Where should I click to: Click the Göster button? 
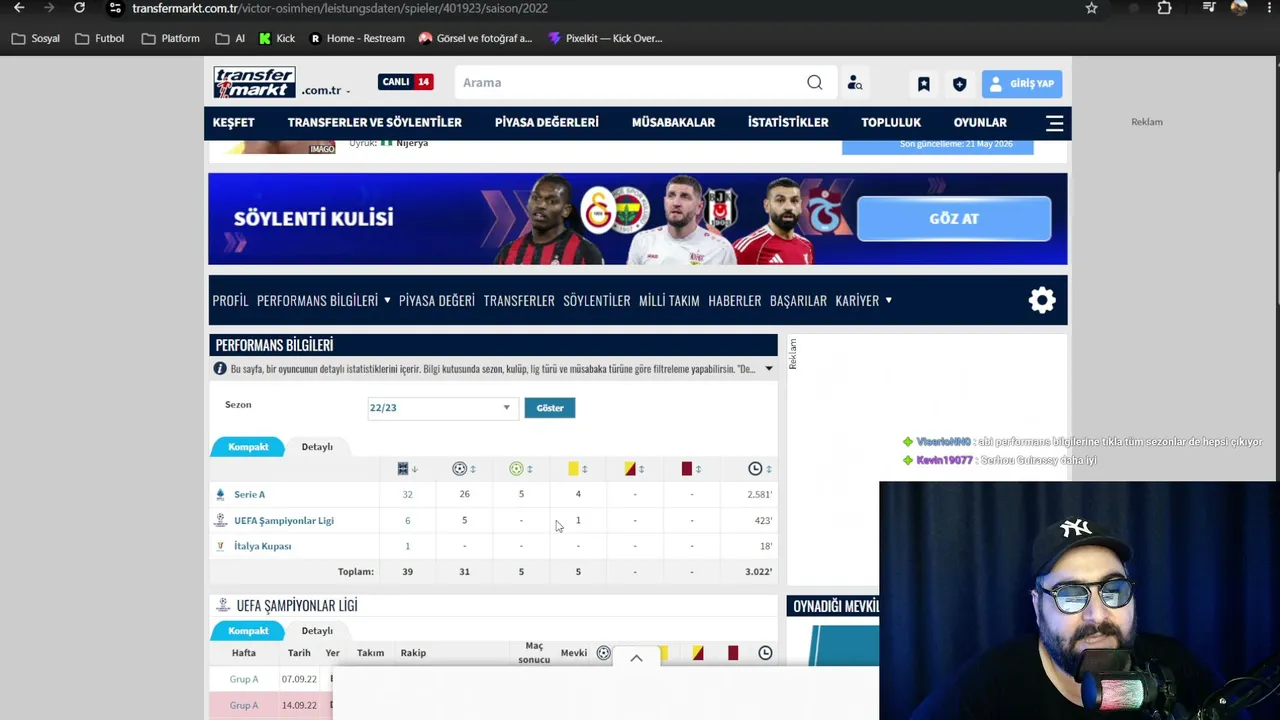tap(550, 408)
